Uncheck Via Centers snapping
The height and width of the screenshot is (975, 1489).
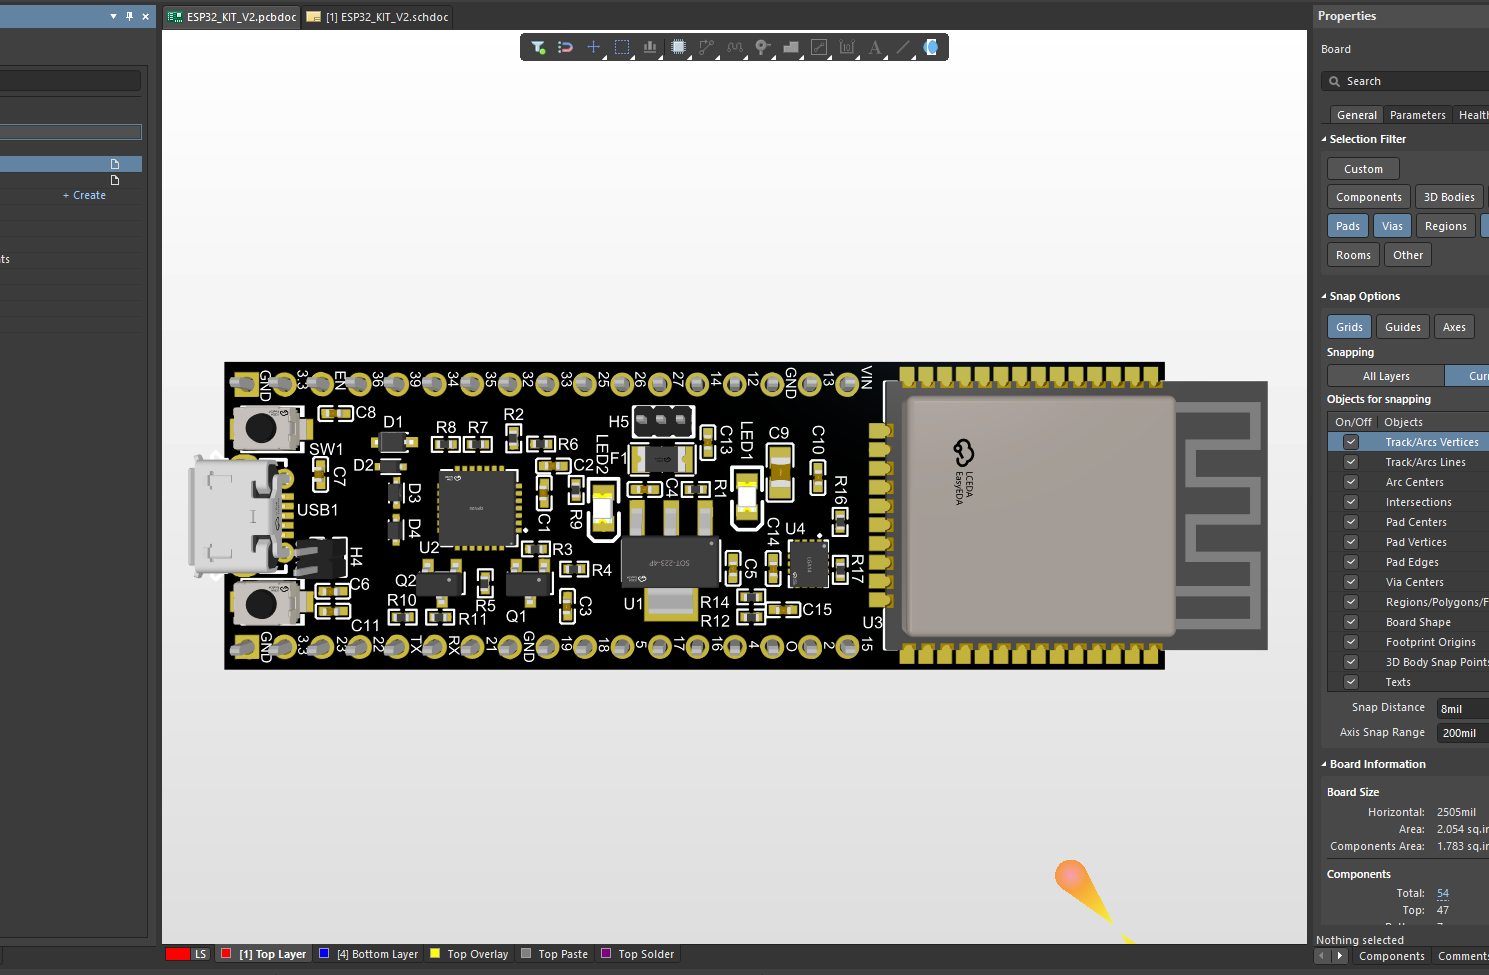1351,582
